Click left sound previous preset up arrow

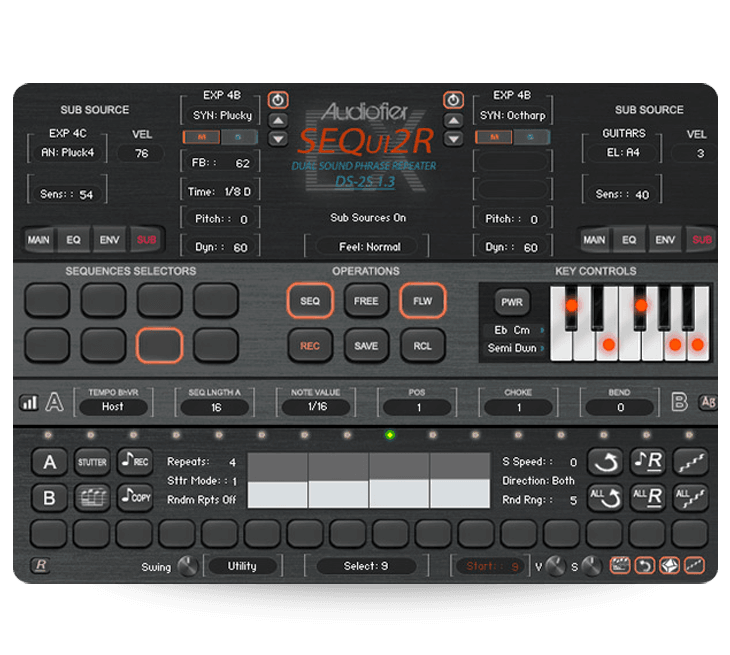click(x=278, y=121)
